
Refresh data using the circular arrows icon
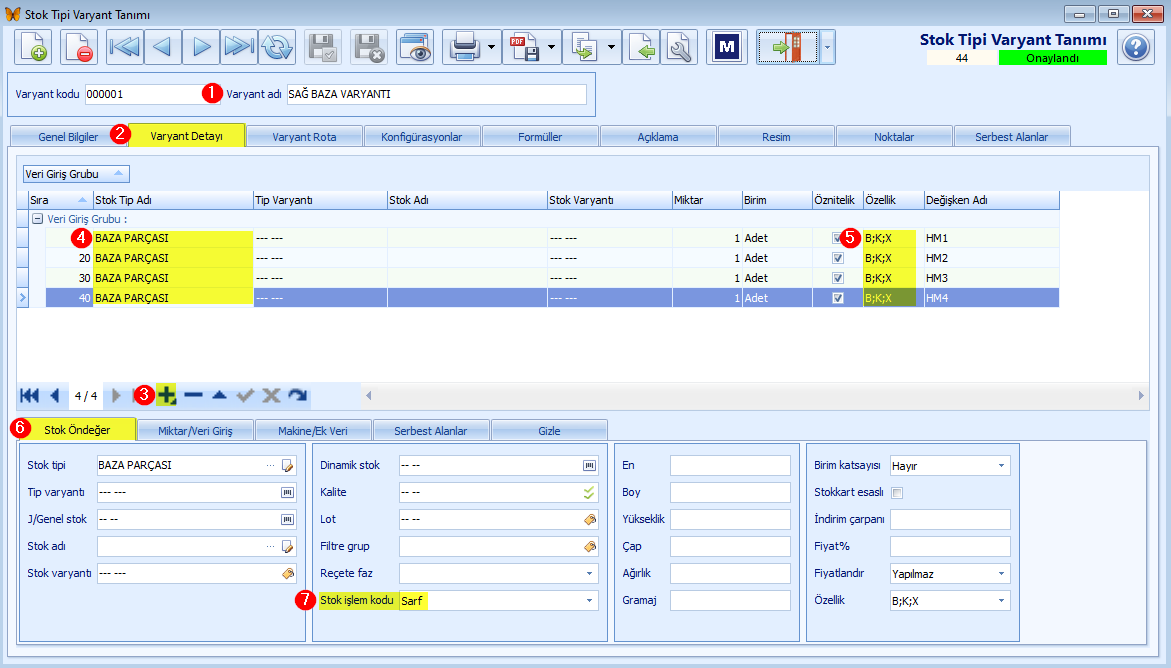277,48
